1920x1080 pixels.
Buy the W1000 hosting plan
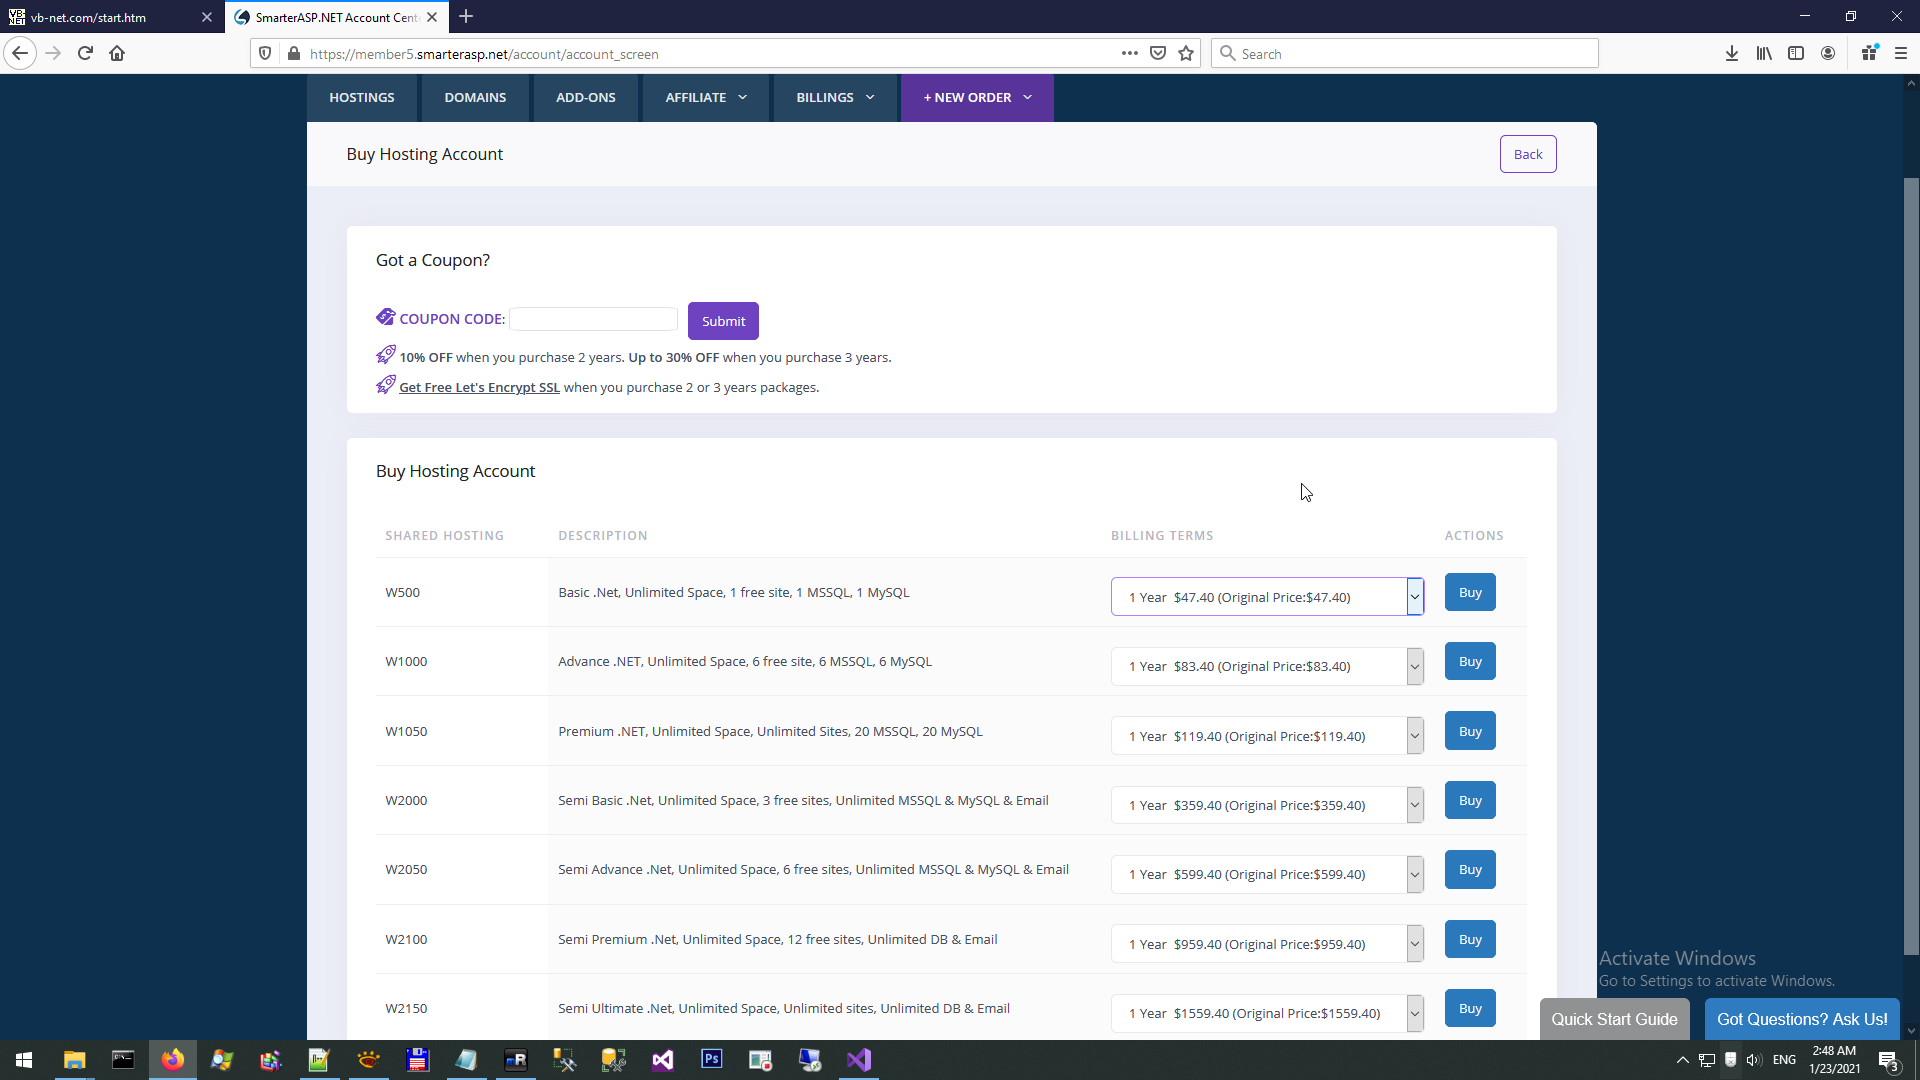(1469, 661)
